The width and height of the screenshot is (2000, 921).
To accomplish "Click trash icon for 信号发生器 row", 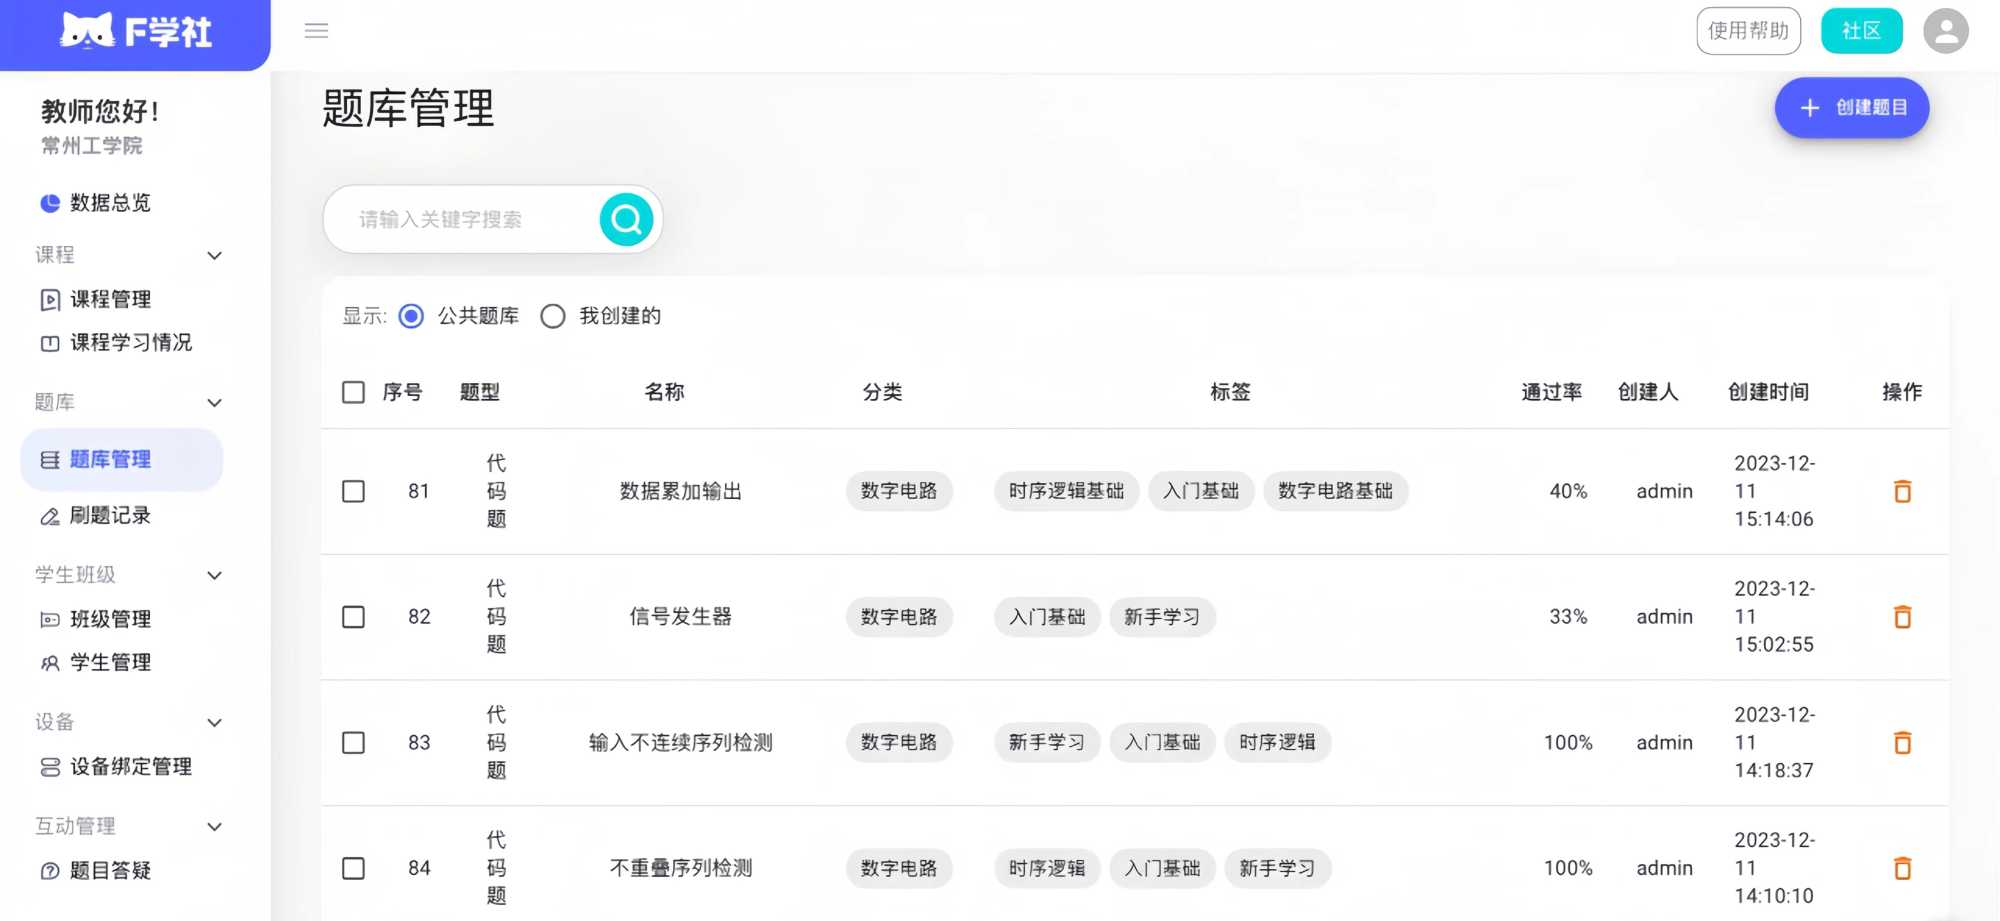I will (x=1902, y=617).
